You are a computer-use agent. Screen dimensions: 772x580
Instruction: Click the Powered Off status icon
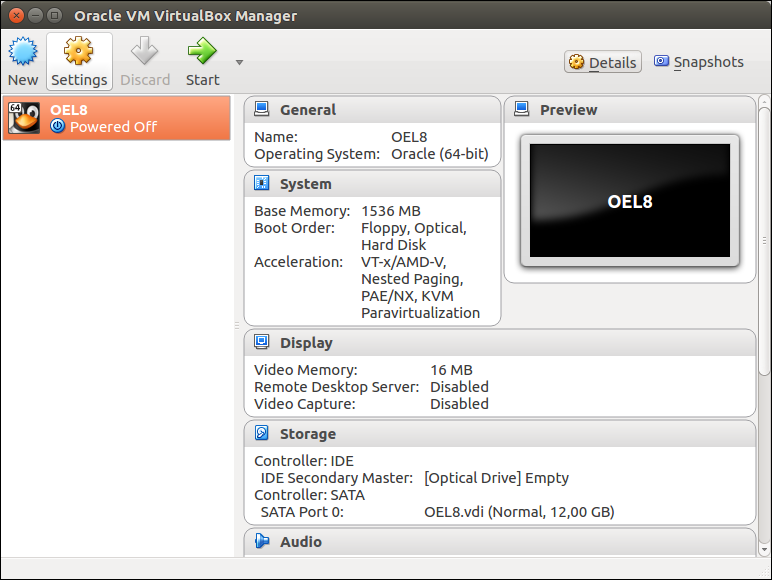pos(58,126)
